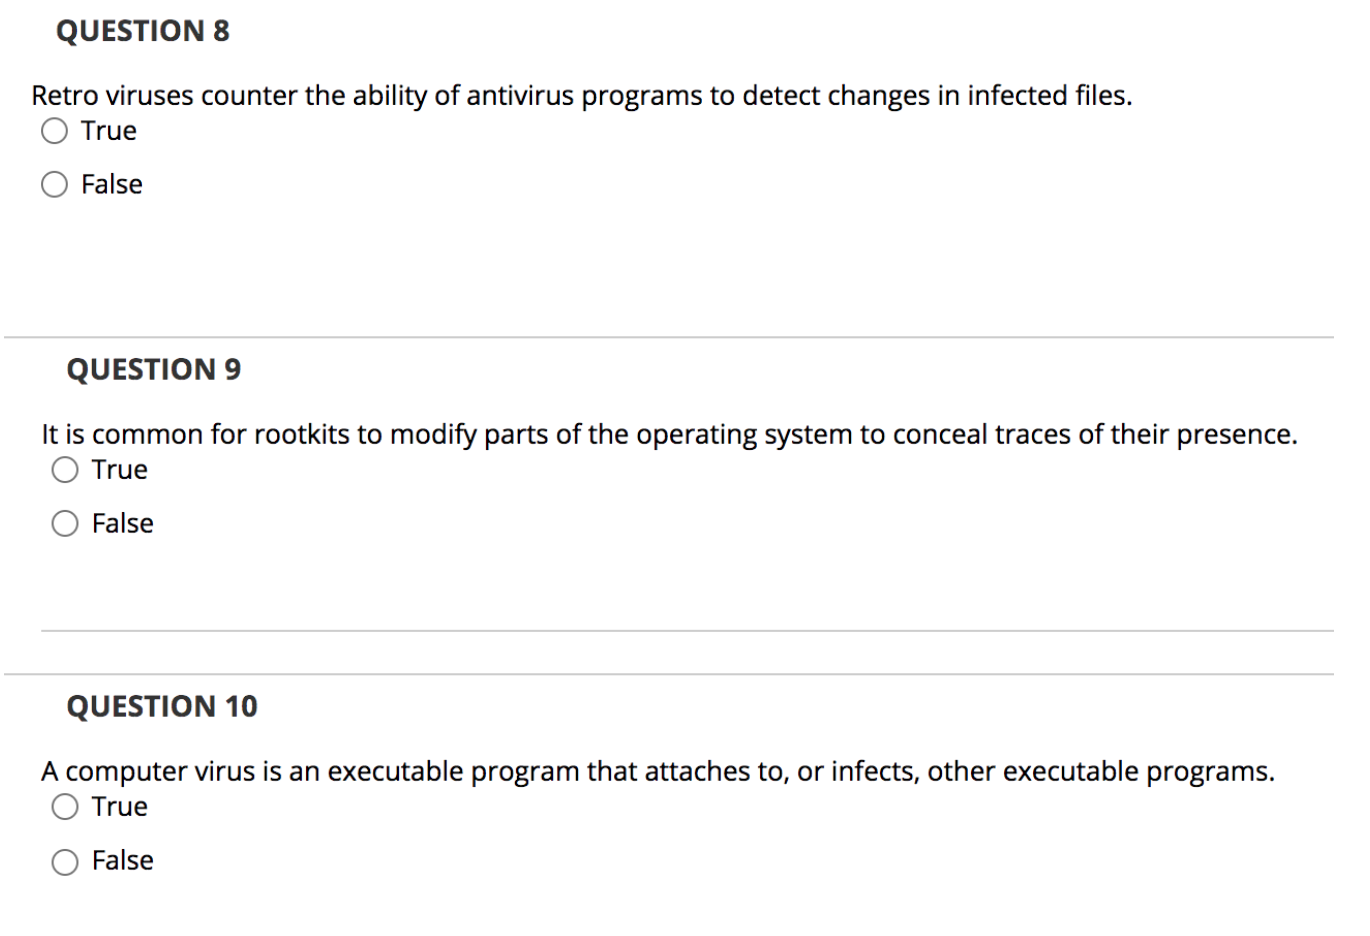This screenshot has width=1370, height=936.
Task: Click the True label under Question 10
Action: click(x=119, y=804)
